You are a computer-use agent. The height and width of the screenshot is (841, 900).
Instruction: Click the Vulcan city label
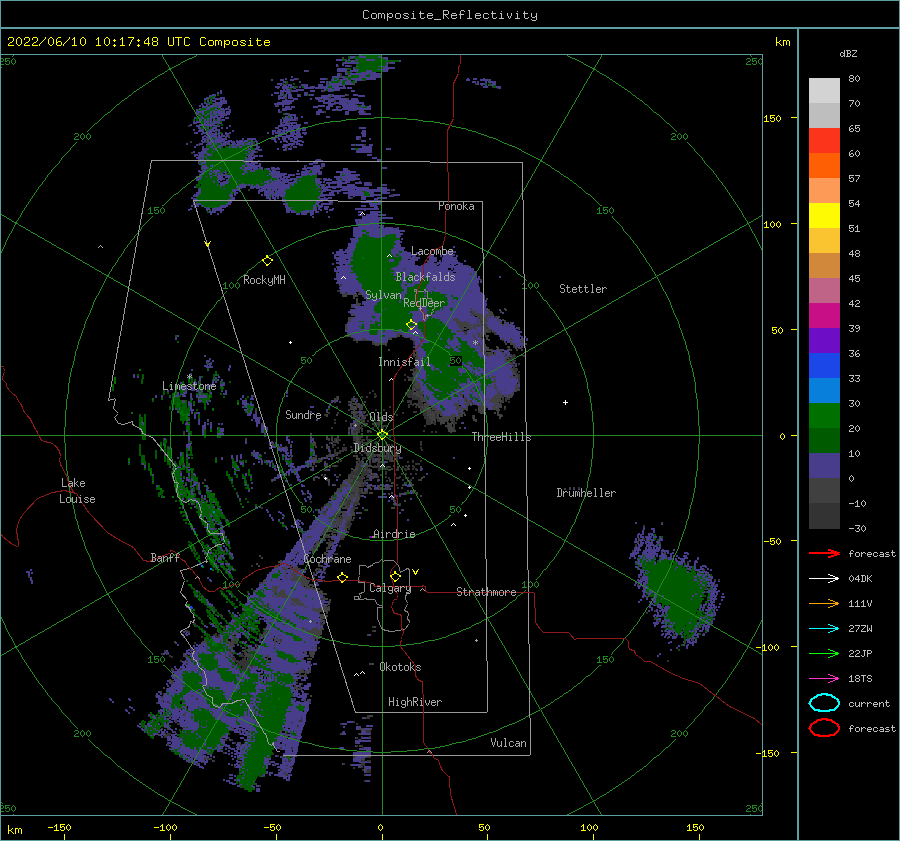point(509,743)
